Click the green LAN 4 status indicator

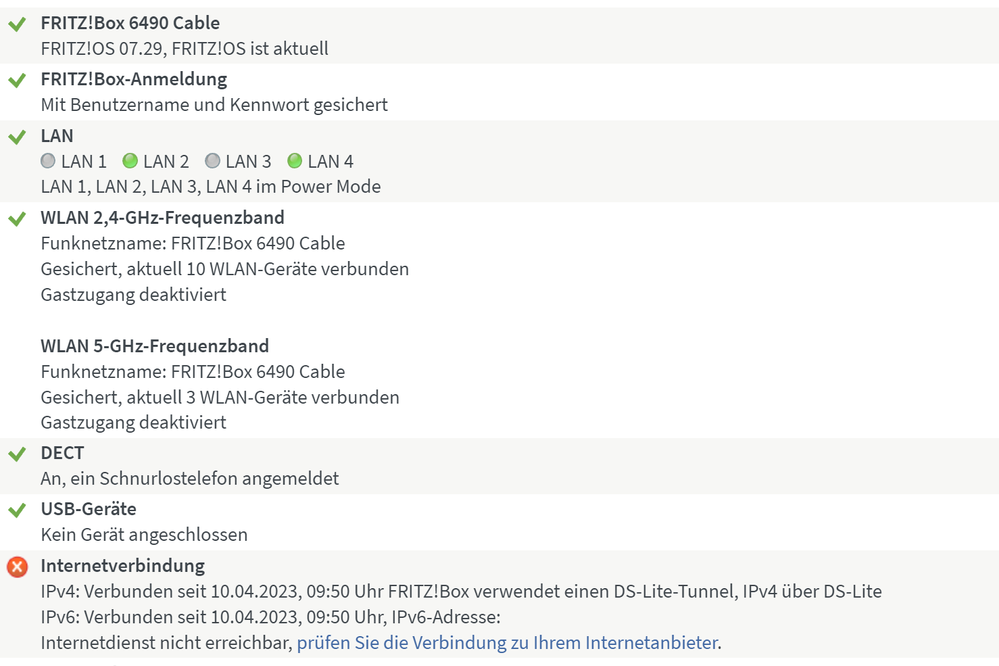[294, 161]
